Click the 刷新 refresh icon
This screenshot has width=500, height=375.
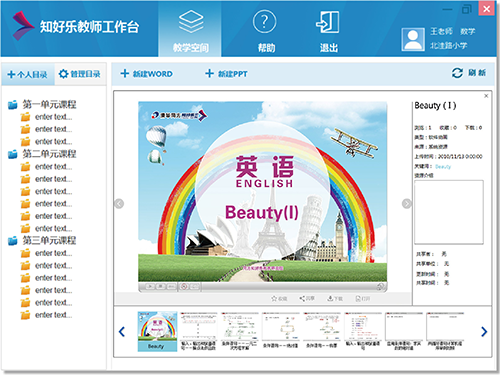457,73
